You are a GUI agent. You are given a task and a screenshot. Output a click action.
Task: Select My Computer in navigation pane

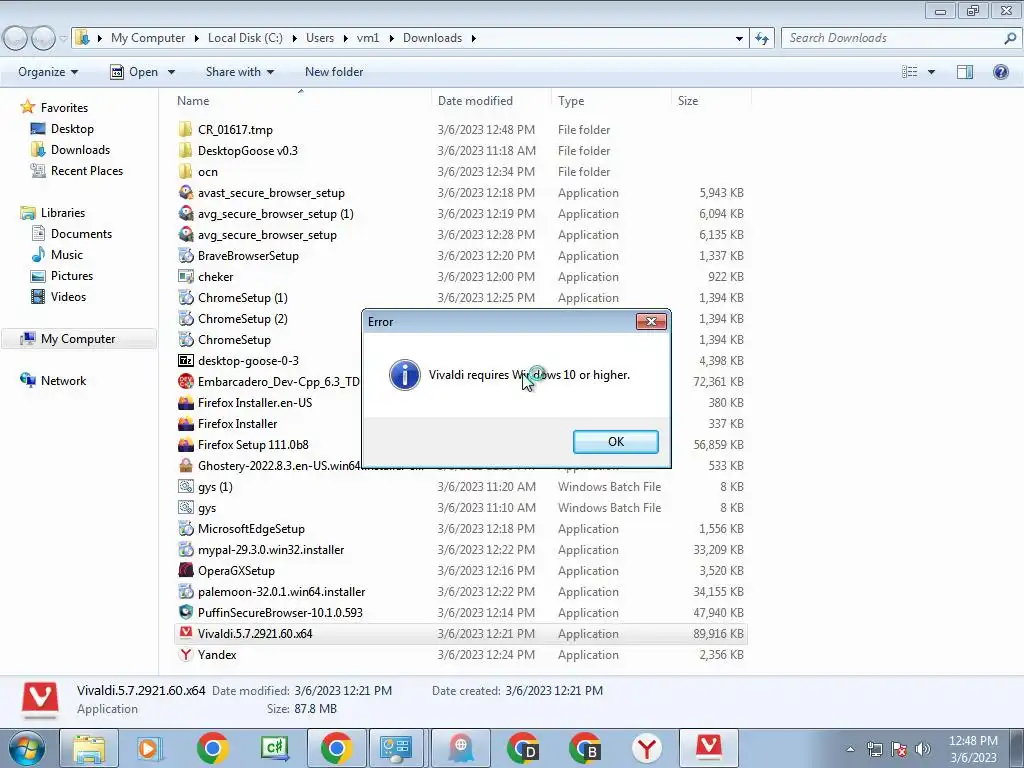click(78, 338)
